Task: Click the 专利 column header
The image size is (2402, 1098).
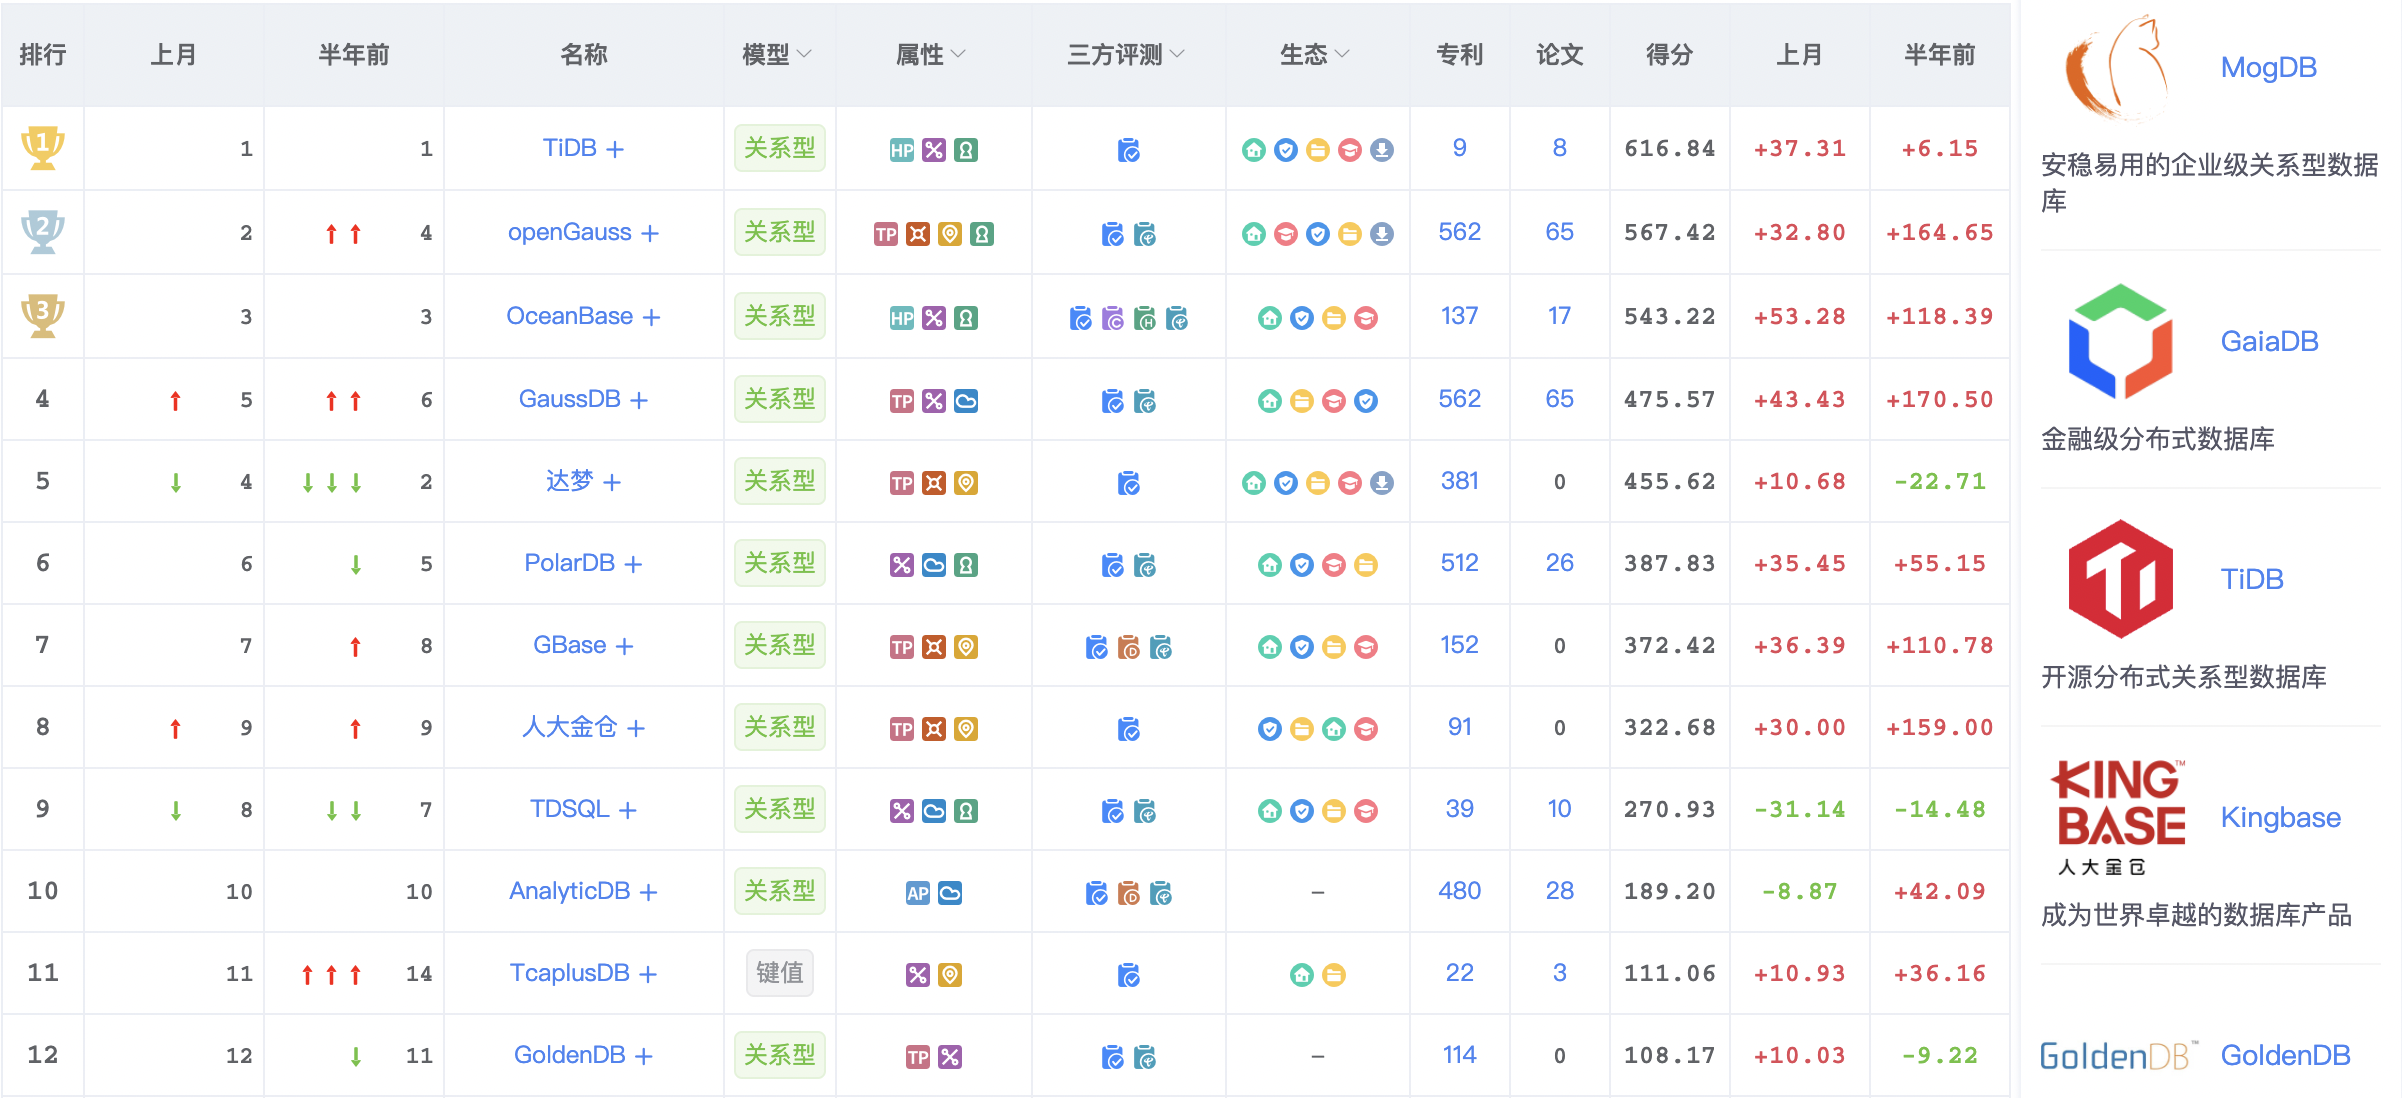Action: pyautogui.click(x=1458, y=54)
